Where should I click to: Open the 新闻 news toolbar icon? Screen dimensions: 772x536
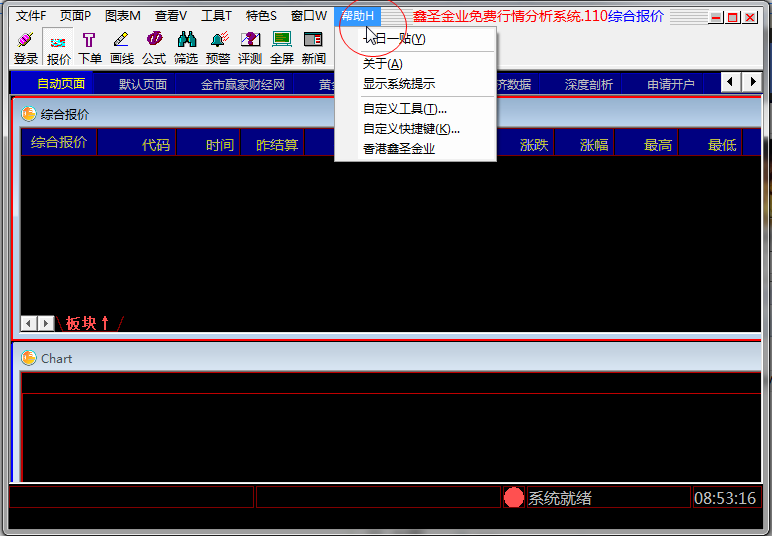pyautogui.click(x=314, y=48)
